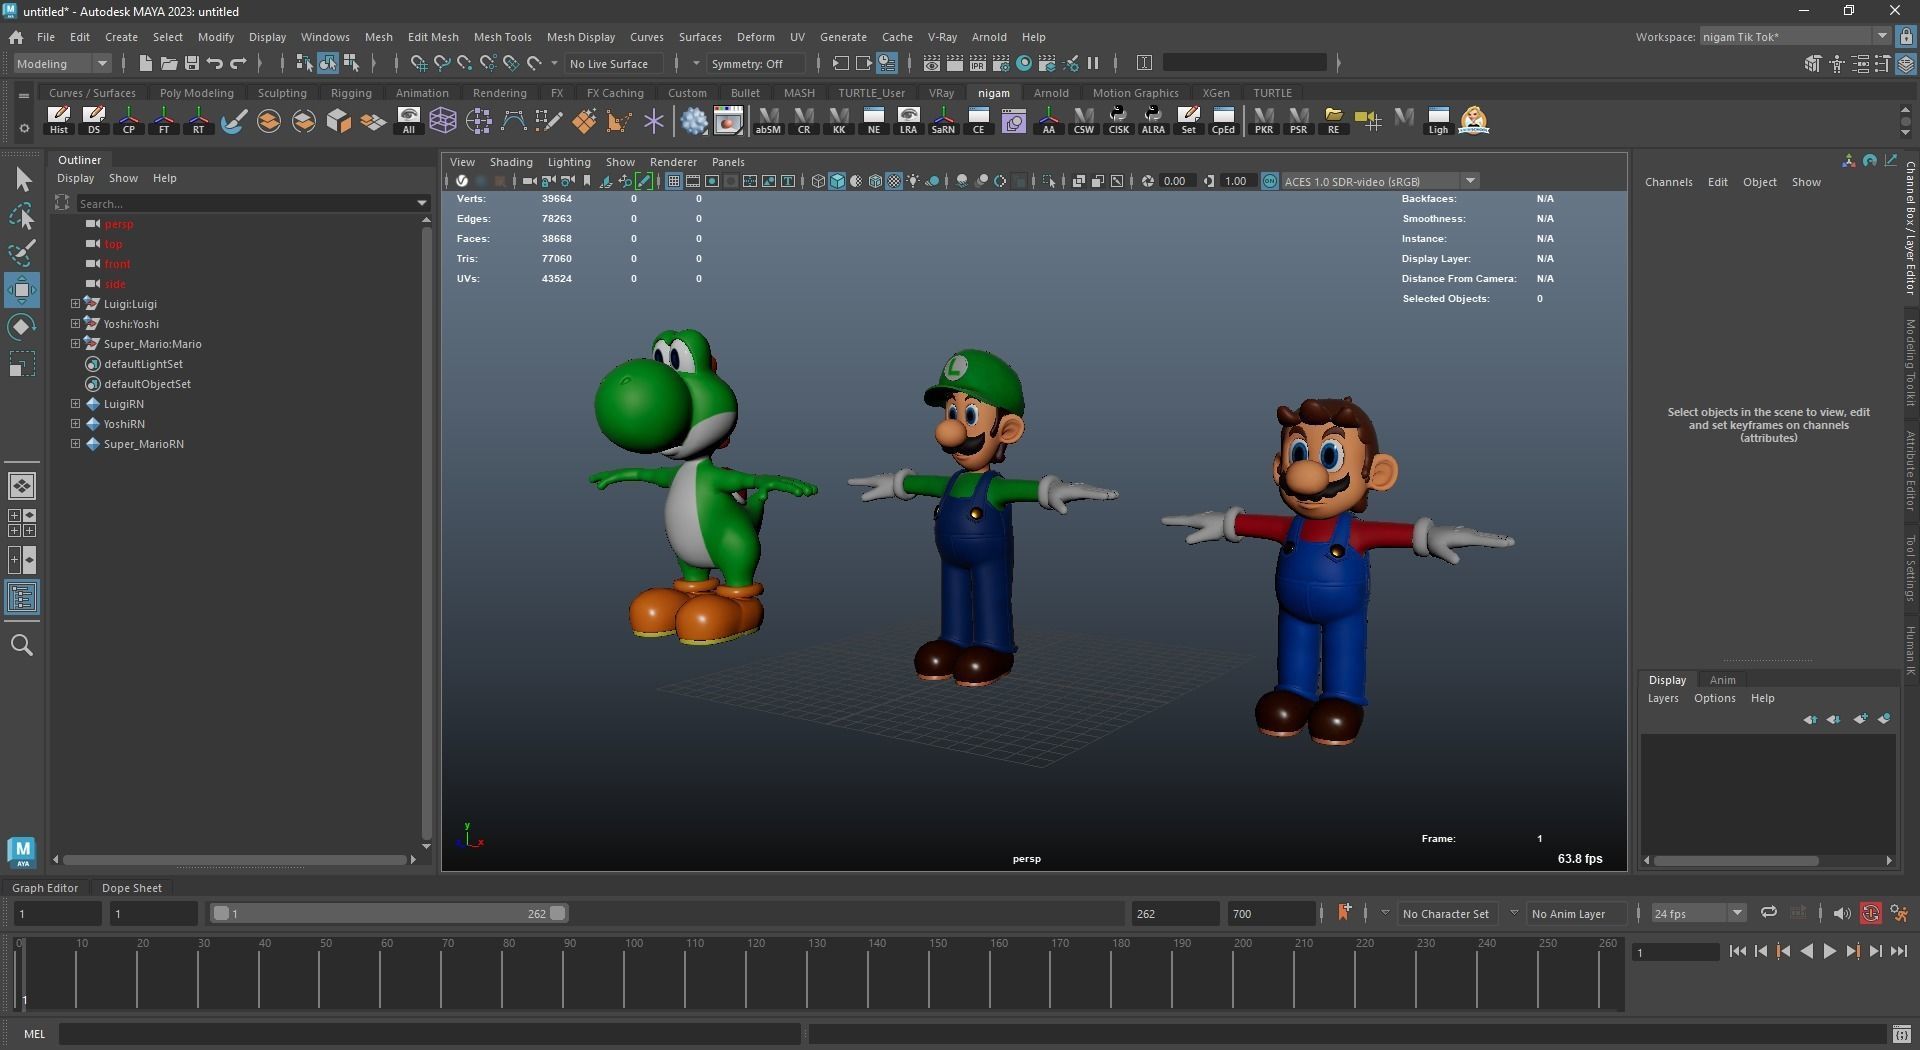The width and height of the screenshot is (1920, 1050).
Task: Open the Mesh Tools menu
Action: coord(502,37)
